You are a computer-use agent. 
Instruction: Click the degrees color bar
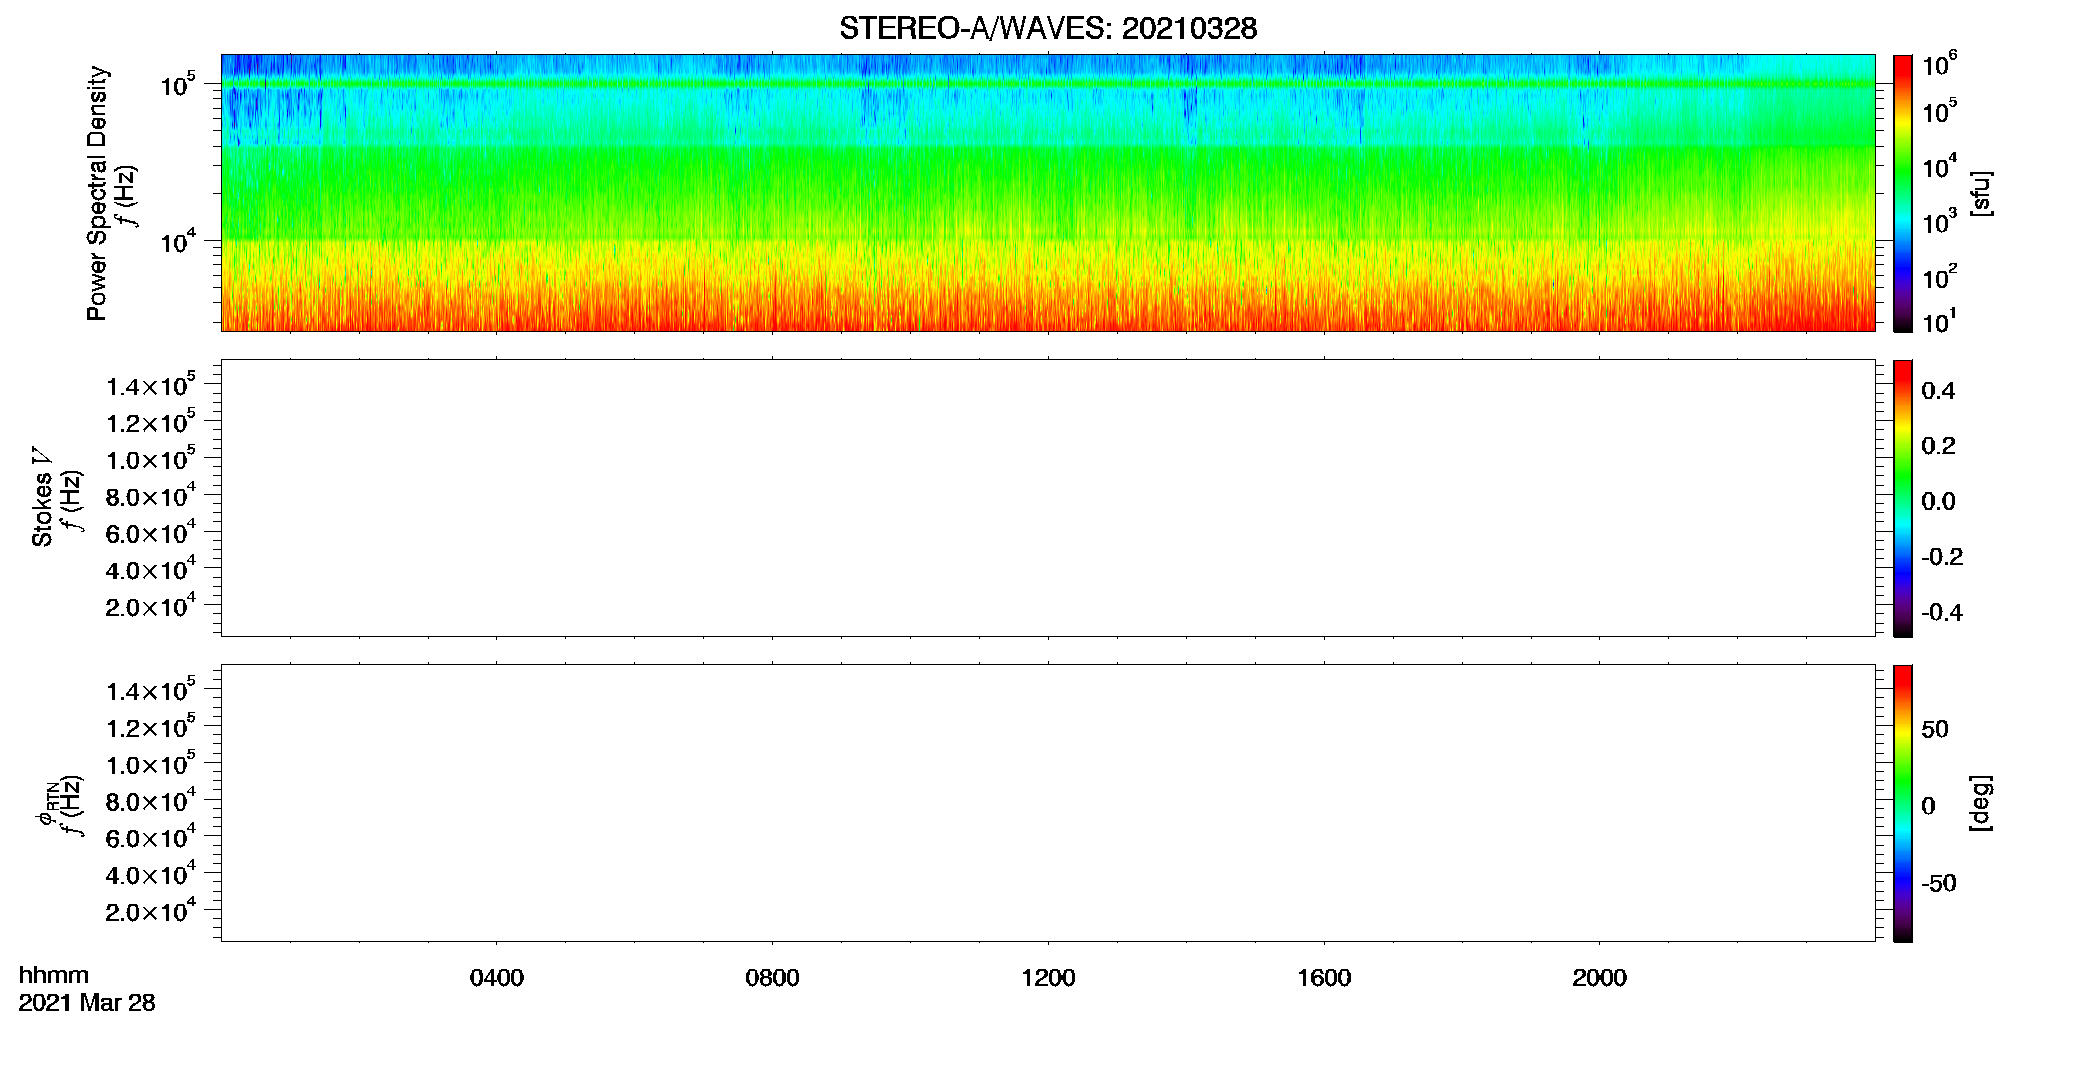click(1903, 802)
